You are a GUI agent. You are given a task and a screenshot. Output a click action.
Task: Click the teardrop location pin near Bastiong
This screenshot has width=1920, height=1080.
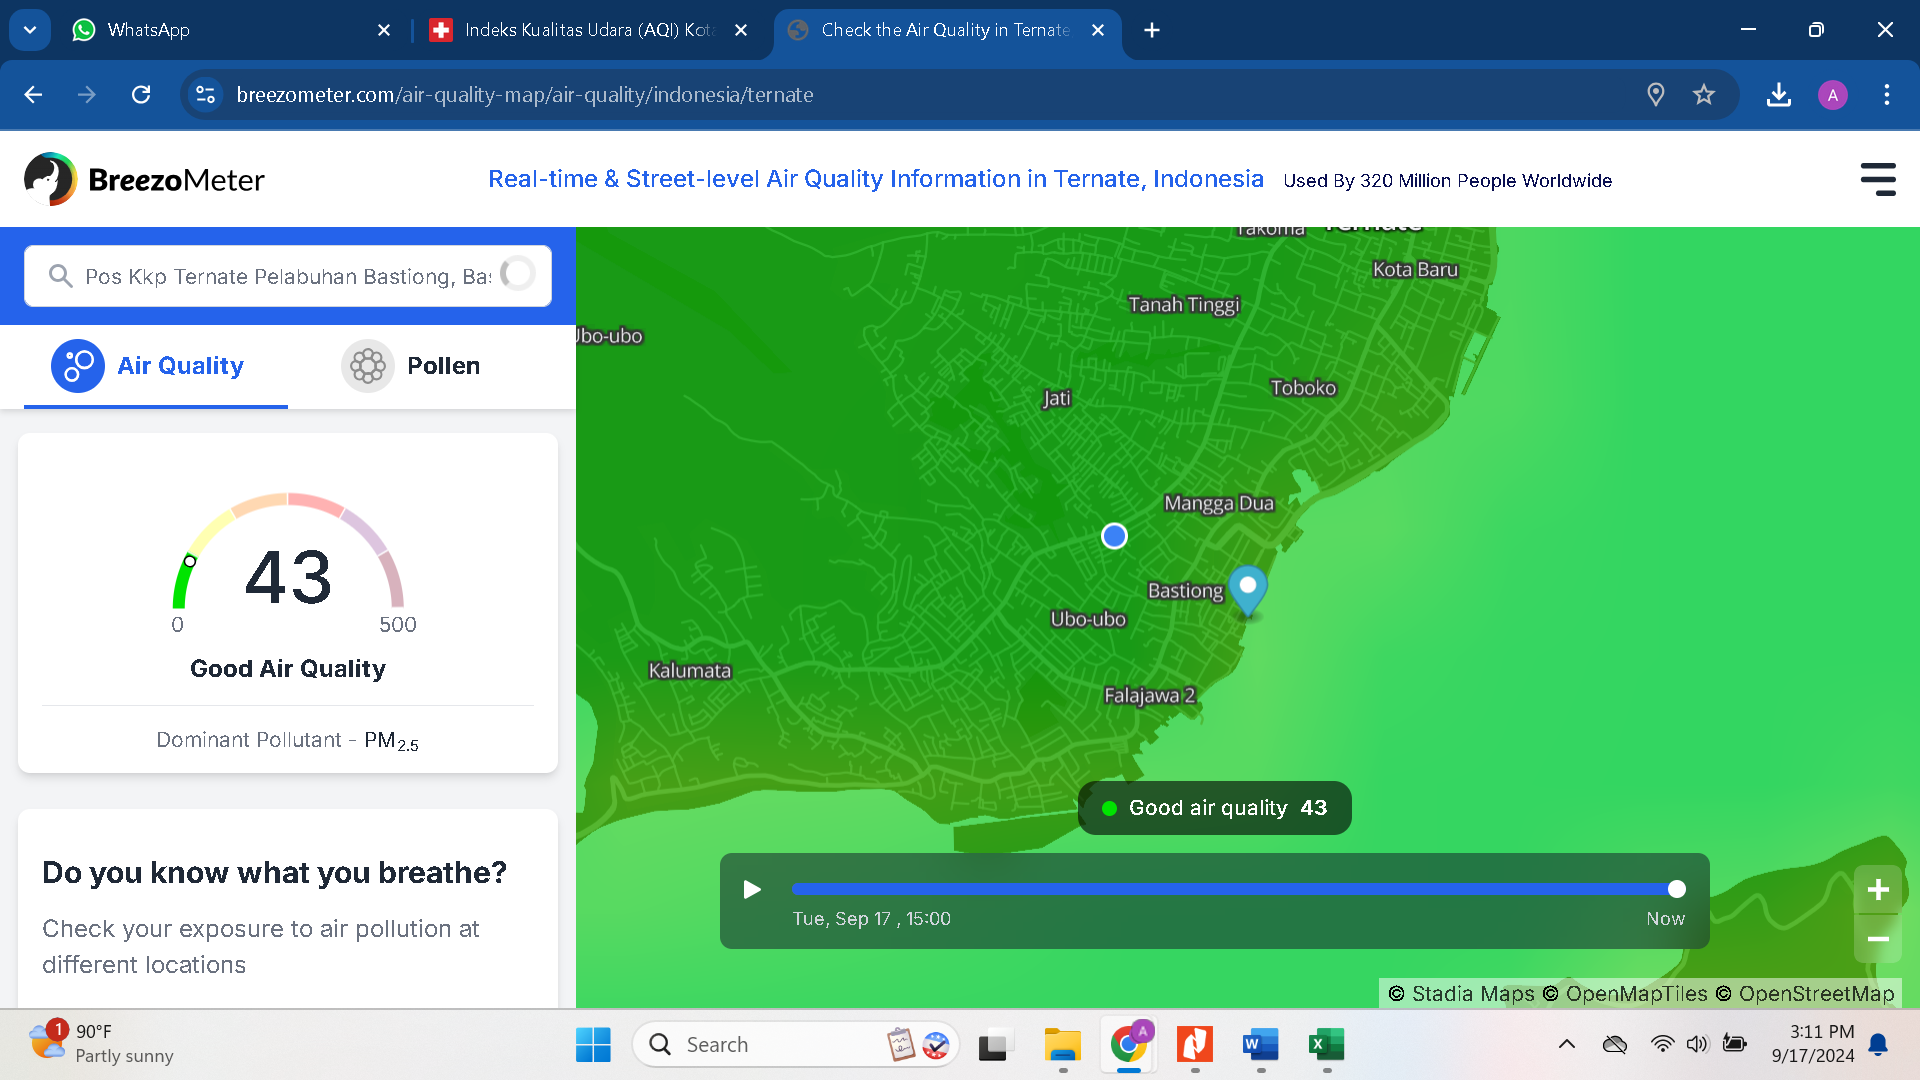pyautogui.click(x=1247, y=590)
